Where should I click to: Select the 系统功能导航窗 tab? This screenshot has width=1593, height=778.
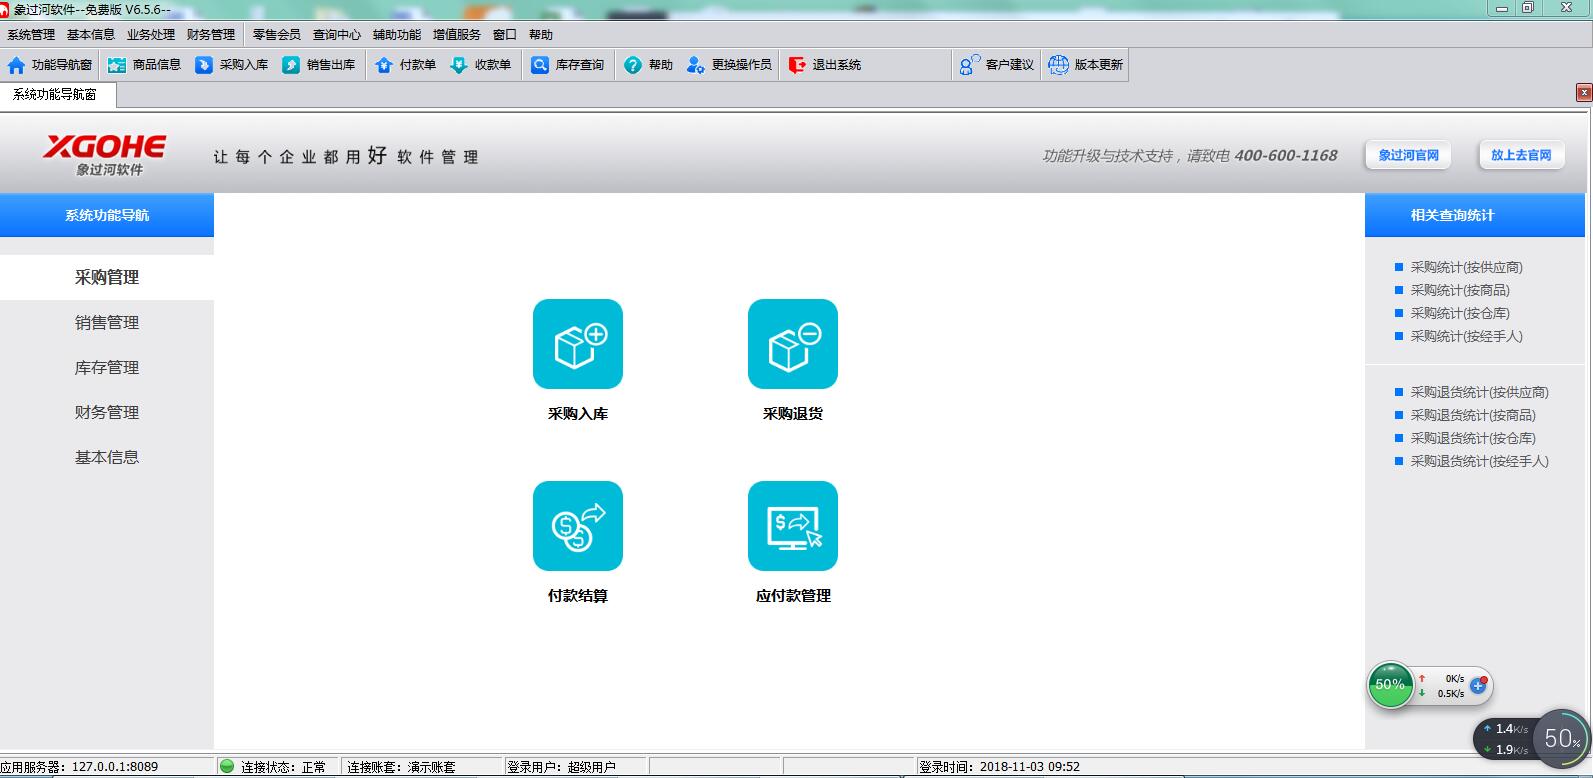(58, 95)
